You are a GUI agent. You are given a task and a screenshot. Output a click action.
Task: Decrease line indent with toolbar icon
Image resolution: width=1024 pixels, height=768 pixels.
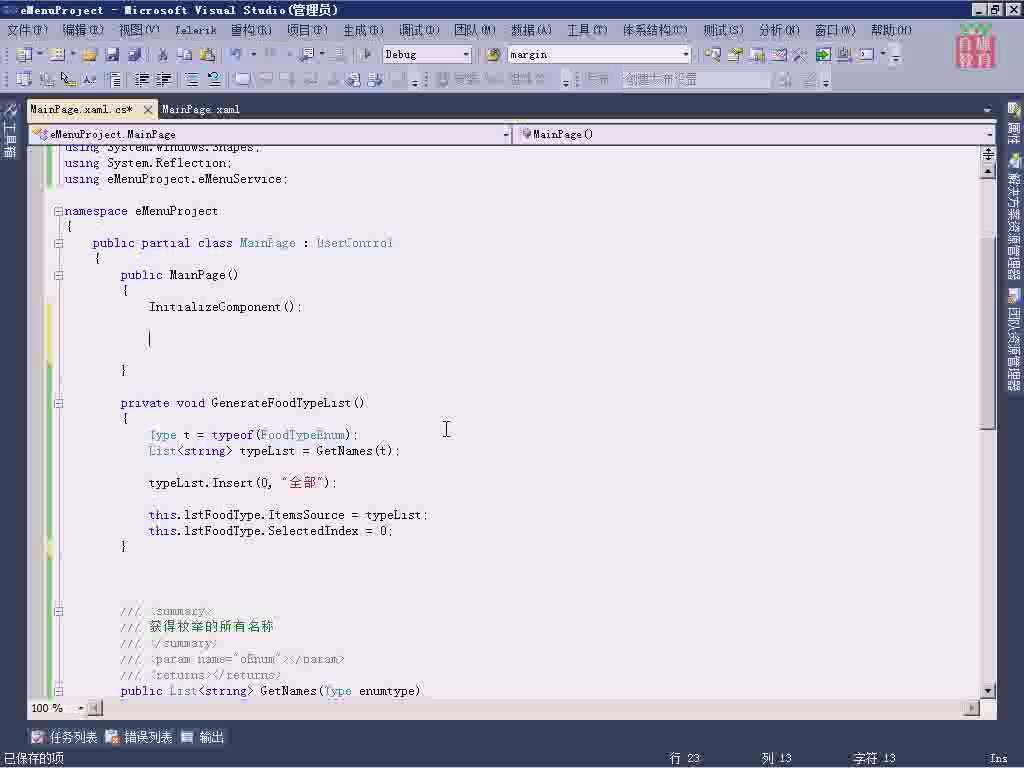coord(142,80)
